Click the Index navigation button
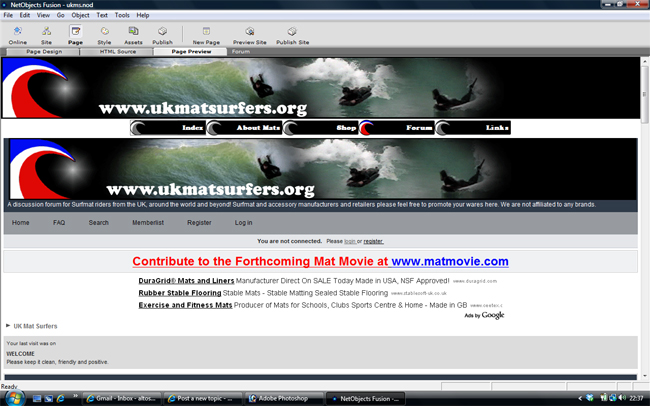This screenshot has width=650, height=406. tap(168, 128)
